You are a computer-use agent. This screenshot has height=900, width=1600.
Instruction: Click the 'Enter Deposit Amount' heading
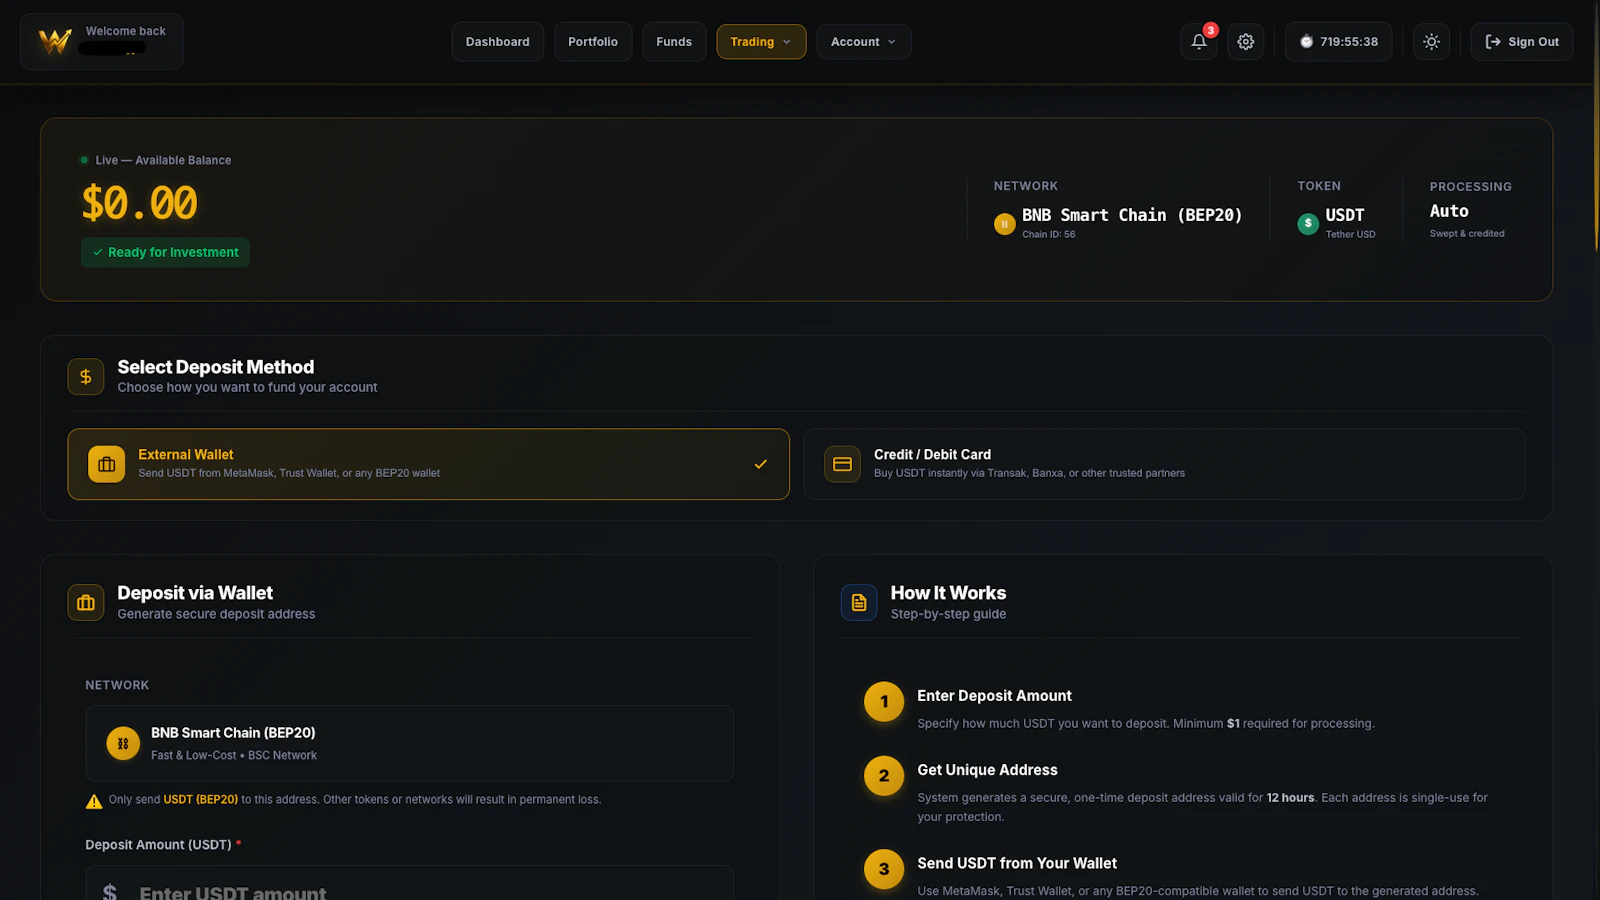pos(994,696)
